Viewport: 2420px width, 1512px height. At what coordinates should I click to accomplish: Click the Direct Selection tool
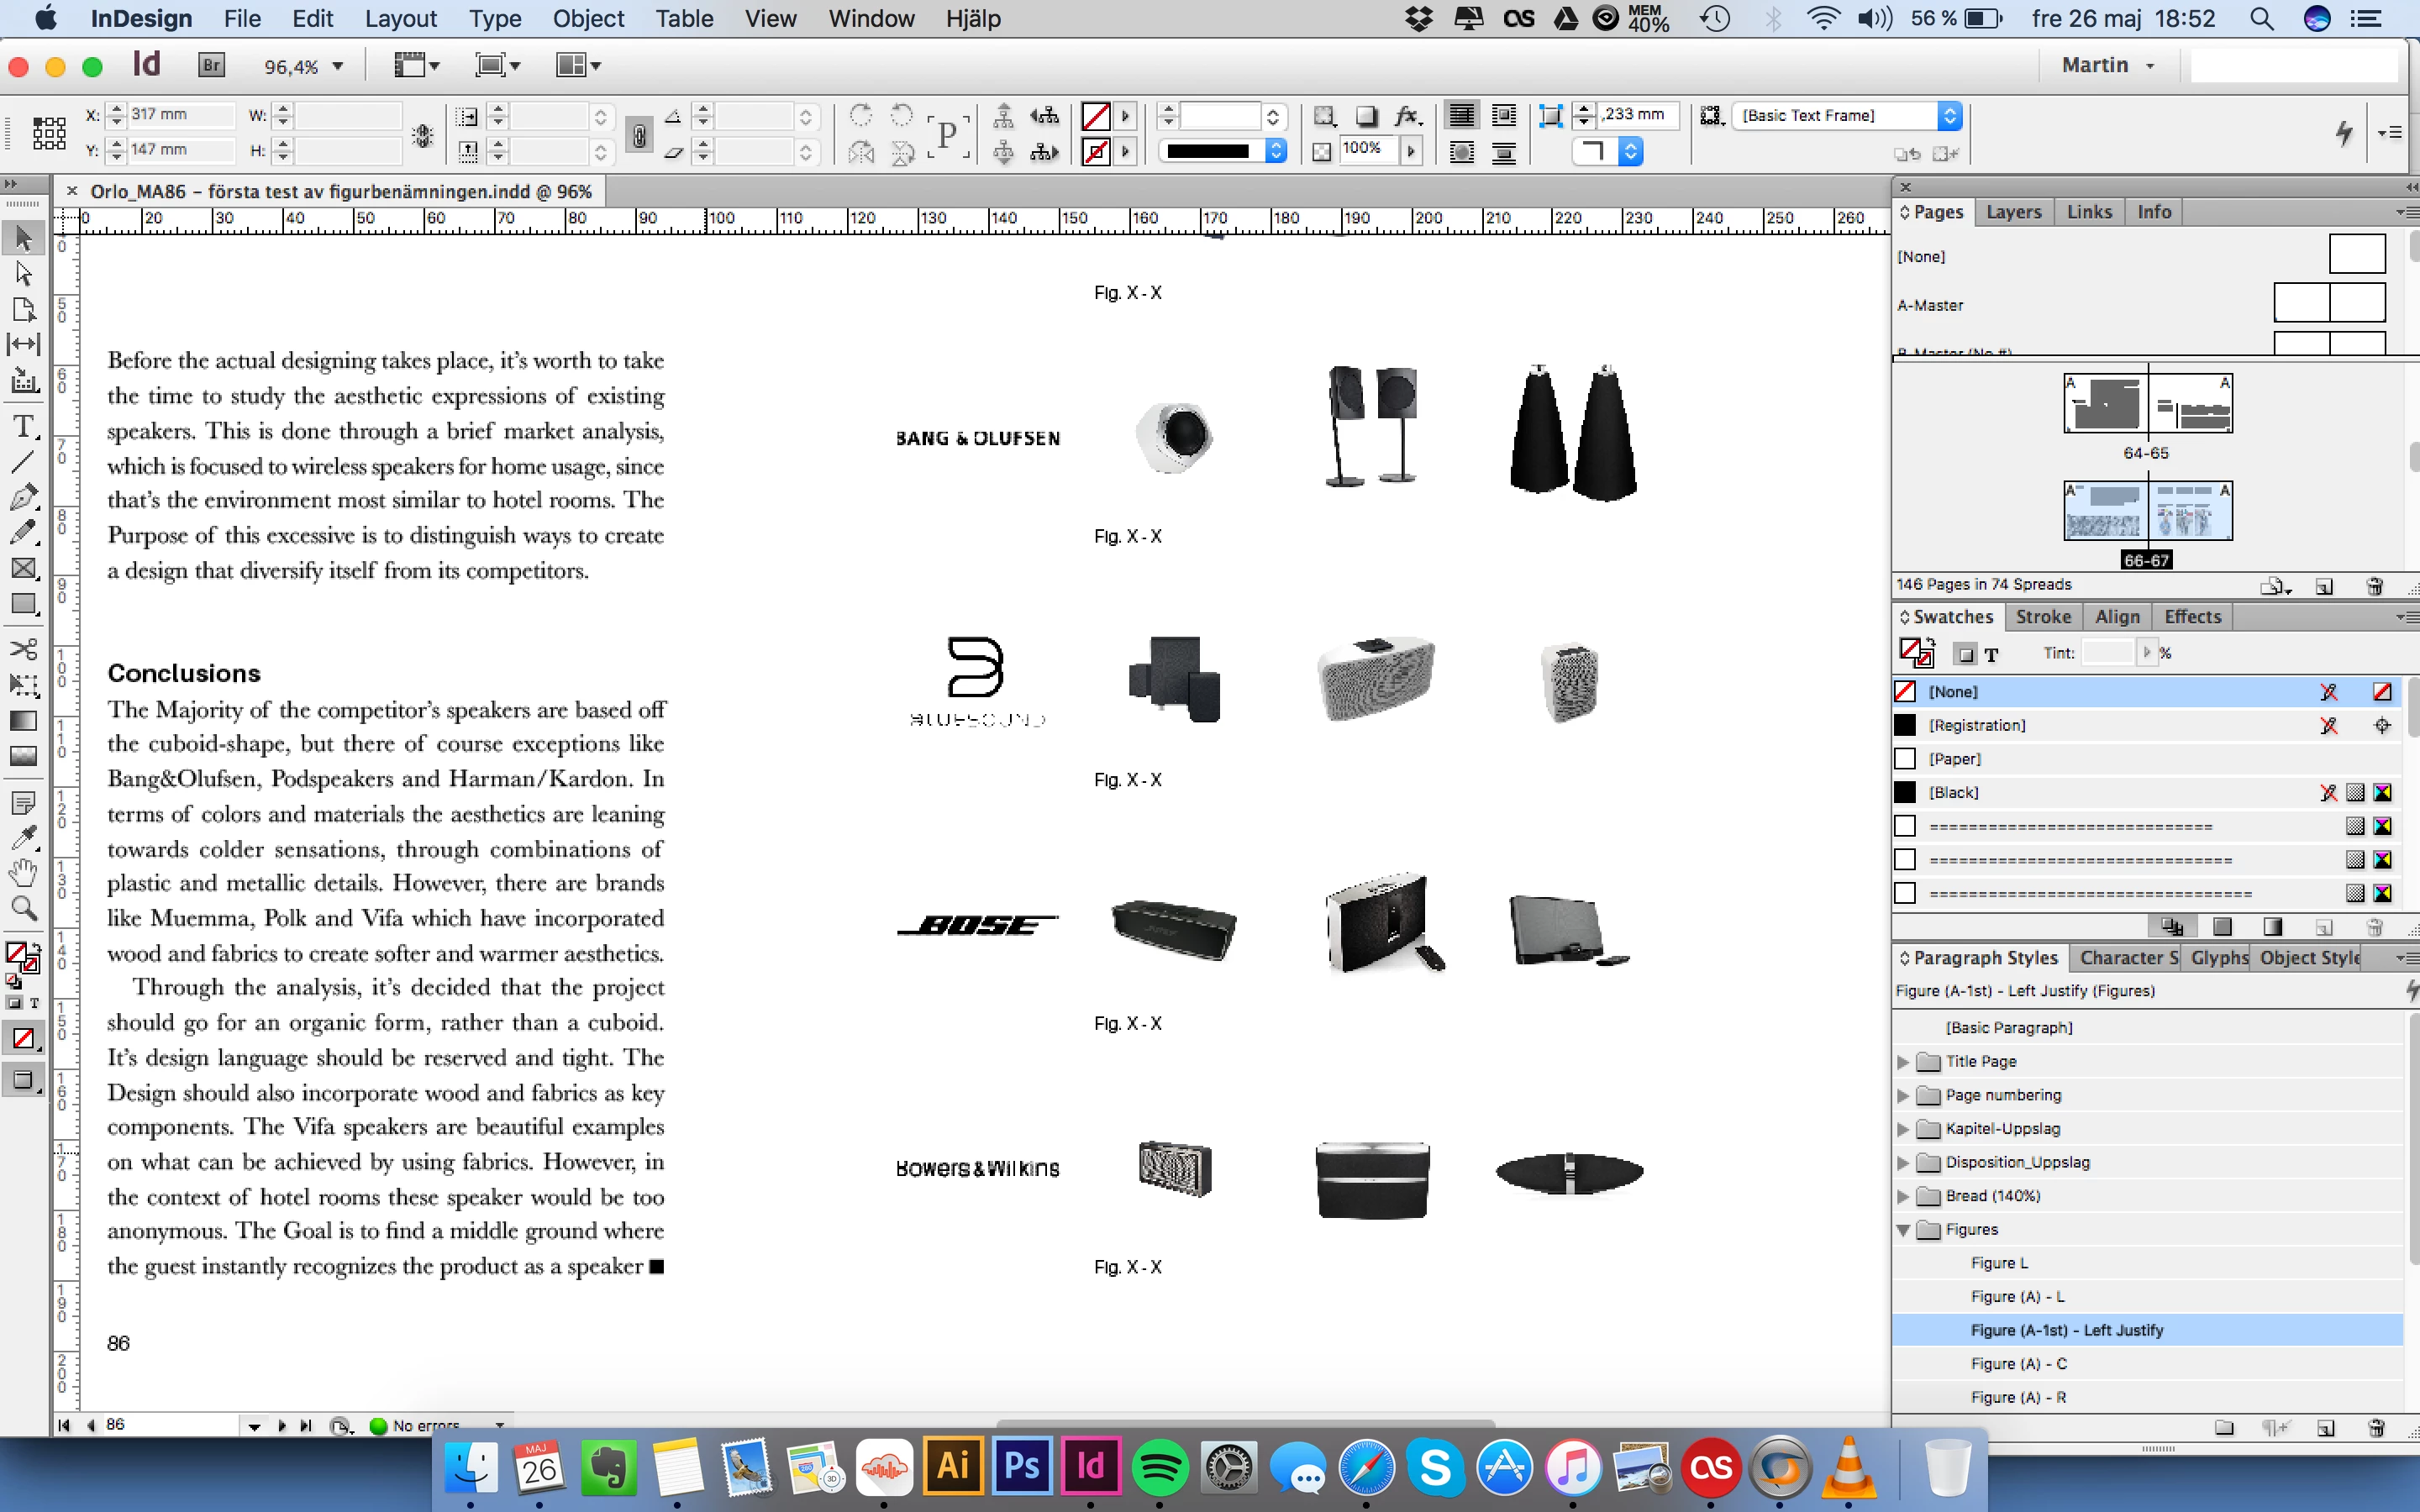point(23,274)
